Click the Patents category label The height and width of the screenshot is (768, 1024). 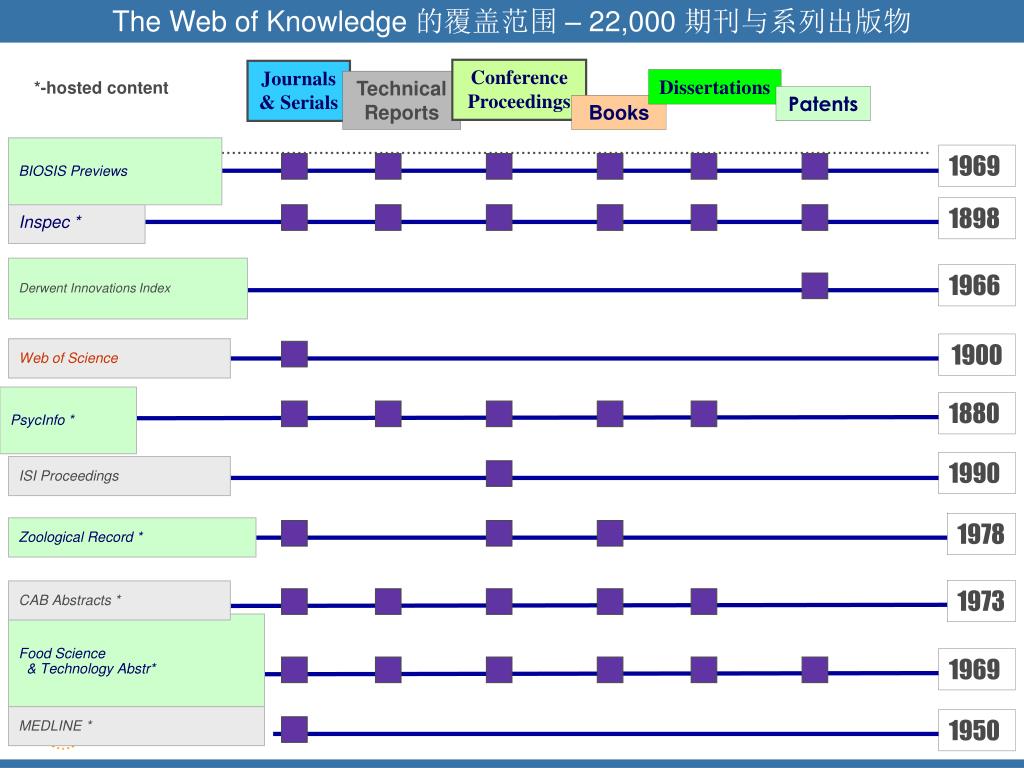823,104
